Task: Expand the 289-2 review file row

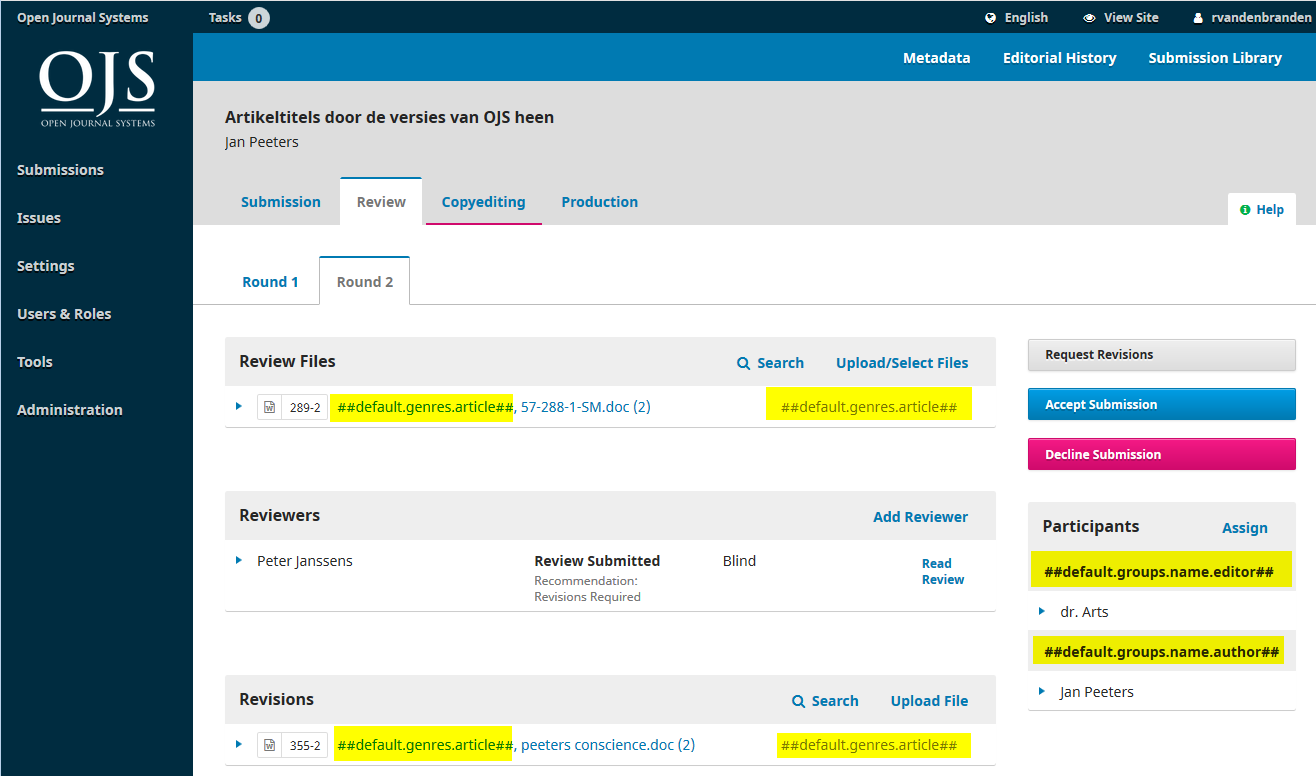Action: coord(239,406)
